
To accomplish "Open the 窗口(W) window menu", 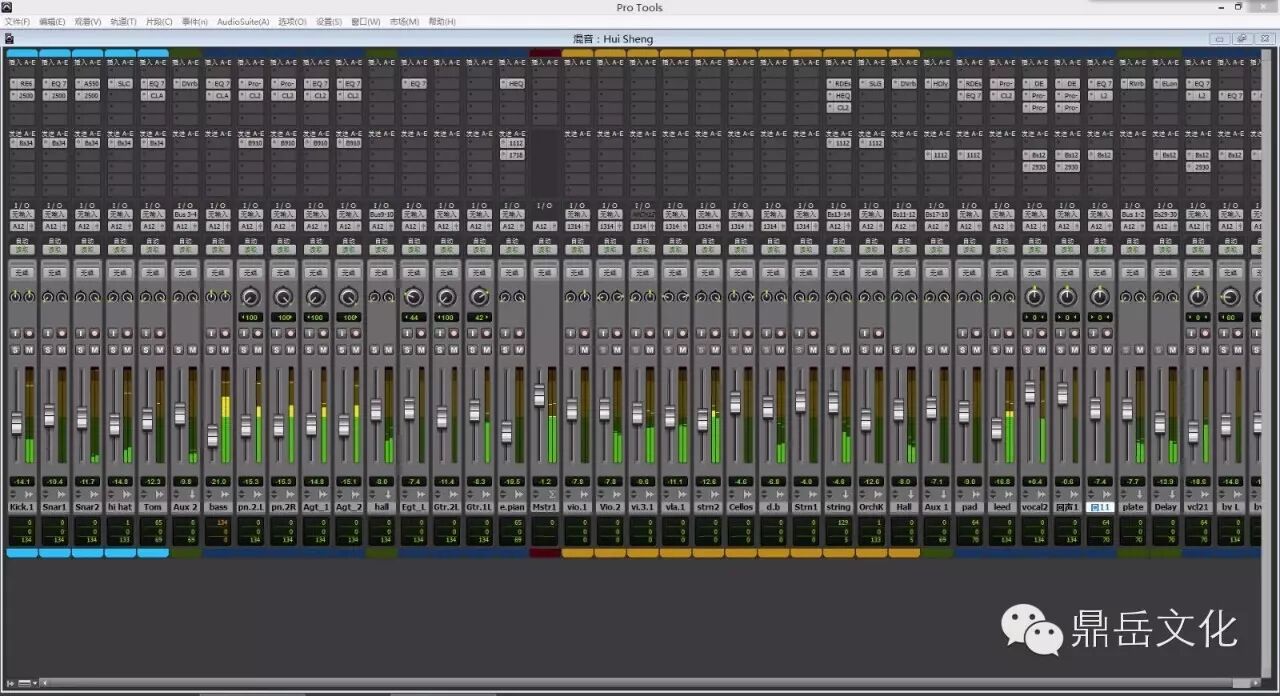I will tap(366, 21).
